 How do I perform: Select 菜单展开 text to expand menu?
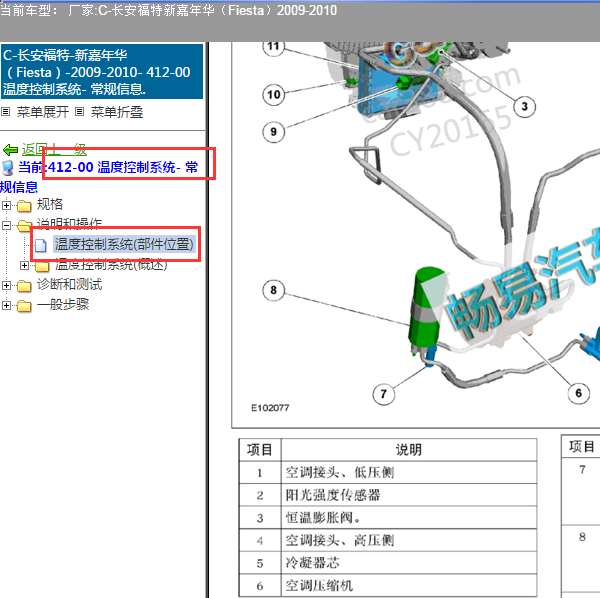click(x=42, y=112)
